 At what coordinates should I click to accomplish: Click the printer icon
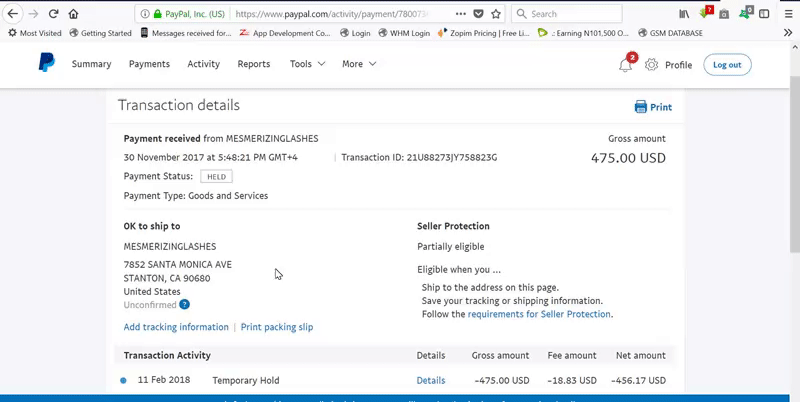tap(640, 107)
